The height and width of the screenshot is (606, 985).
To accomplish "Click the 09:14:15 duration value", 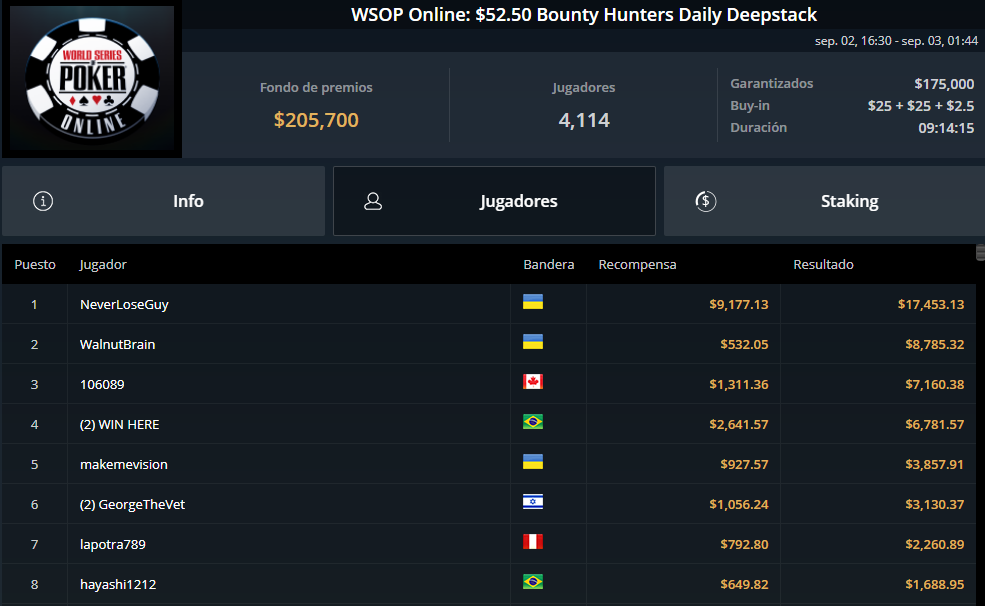I will coord(946,128).
